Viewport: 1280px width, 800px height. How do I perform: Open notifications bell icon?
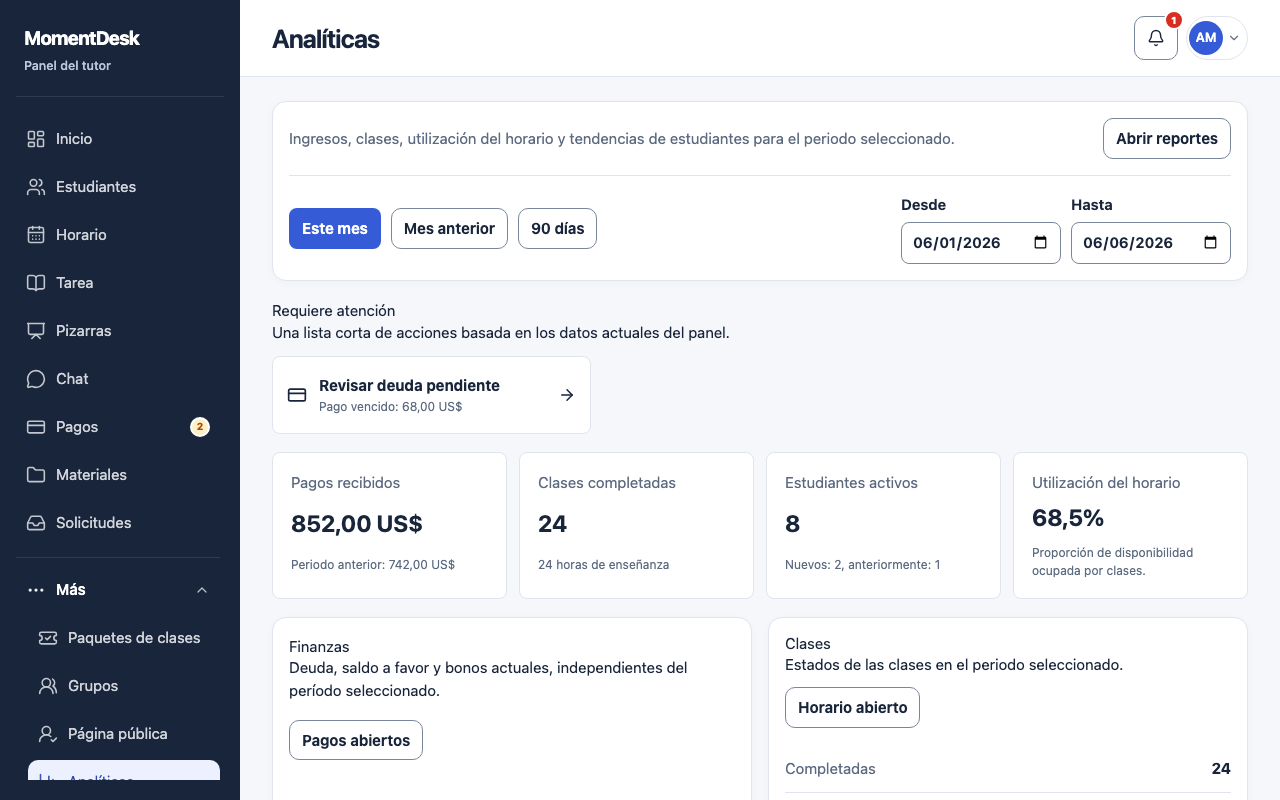pos(1156,38)
